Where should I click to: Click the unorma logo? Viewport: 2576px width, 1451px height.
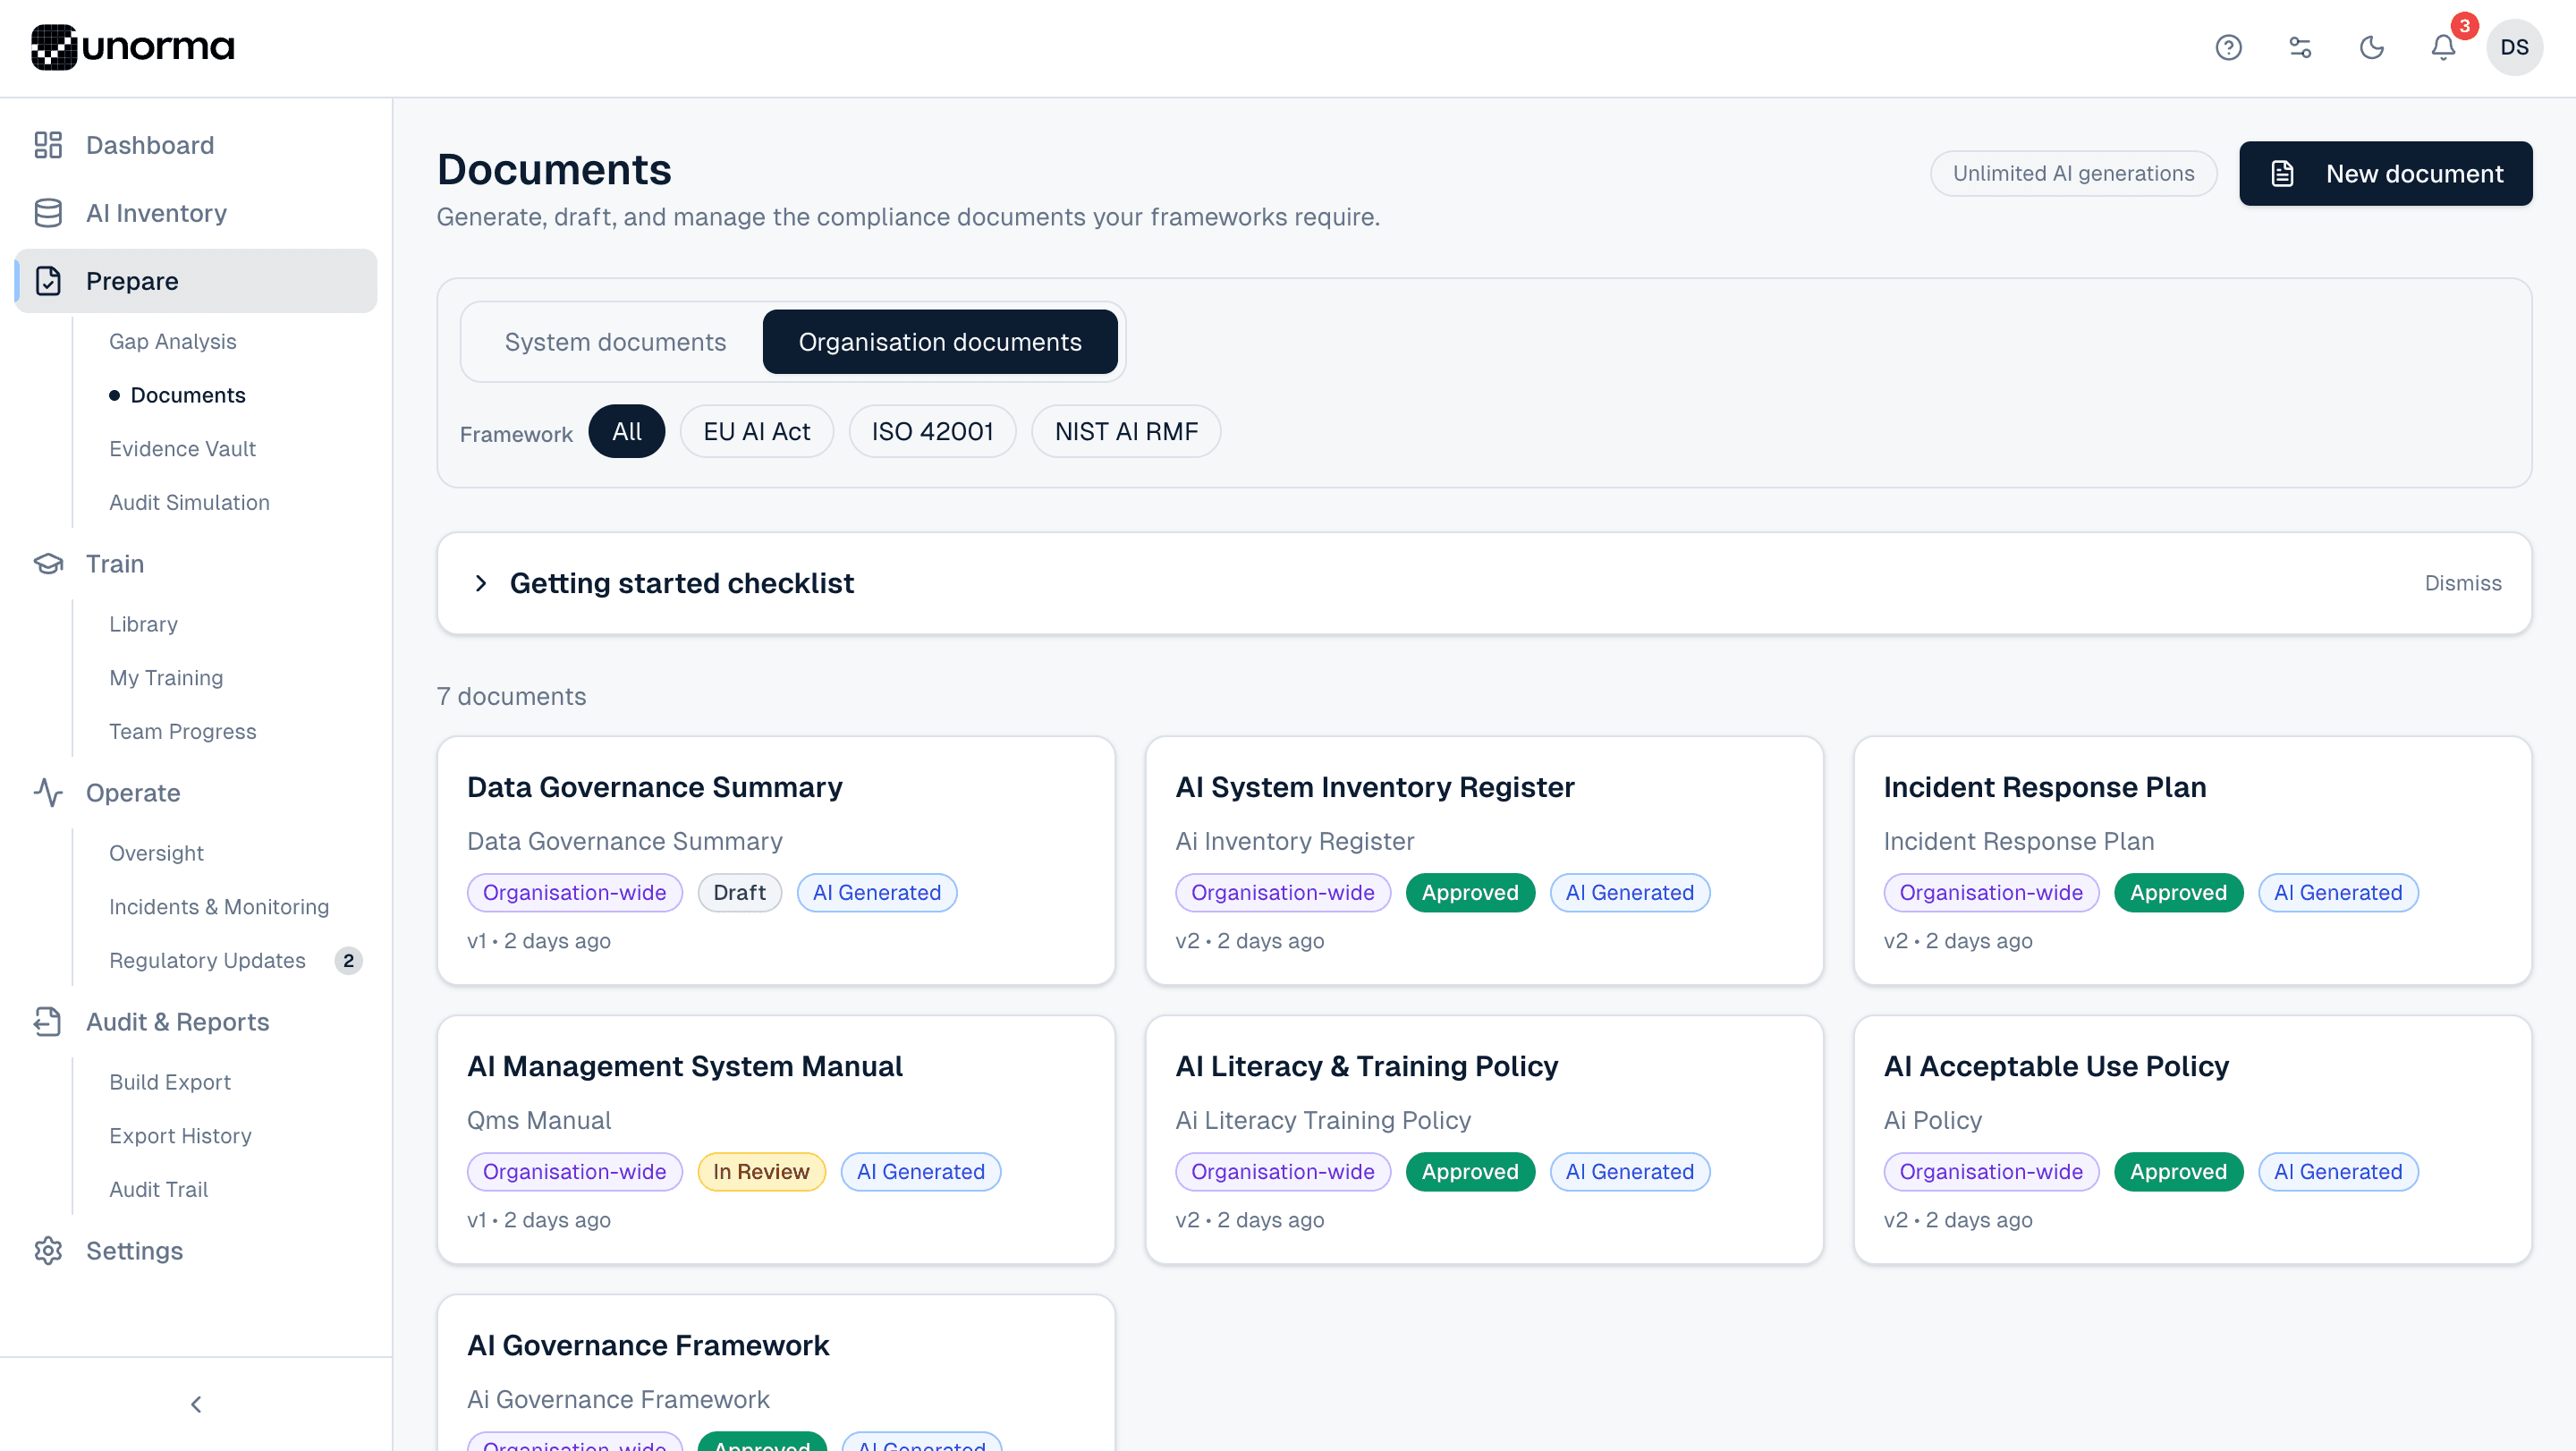point(132,47)
